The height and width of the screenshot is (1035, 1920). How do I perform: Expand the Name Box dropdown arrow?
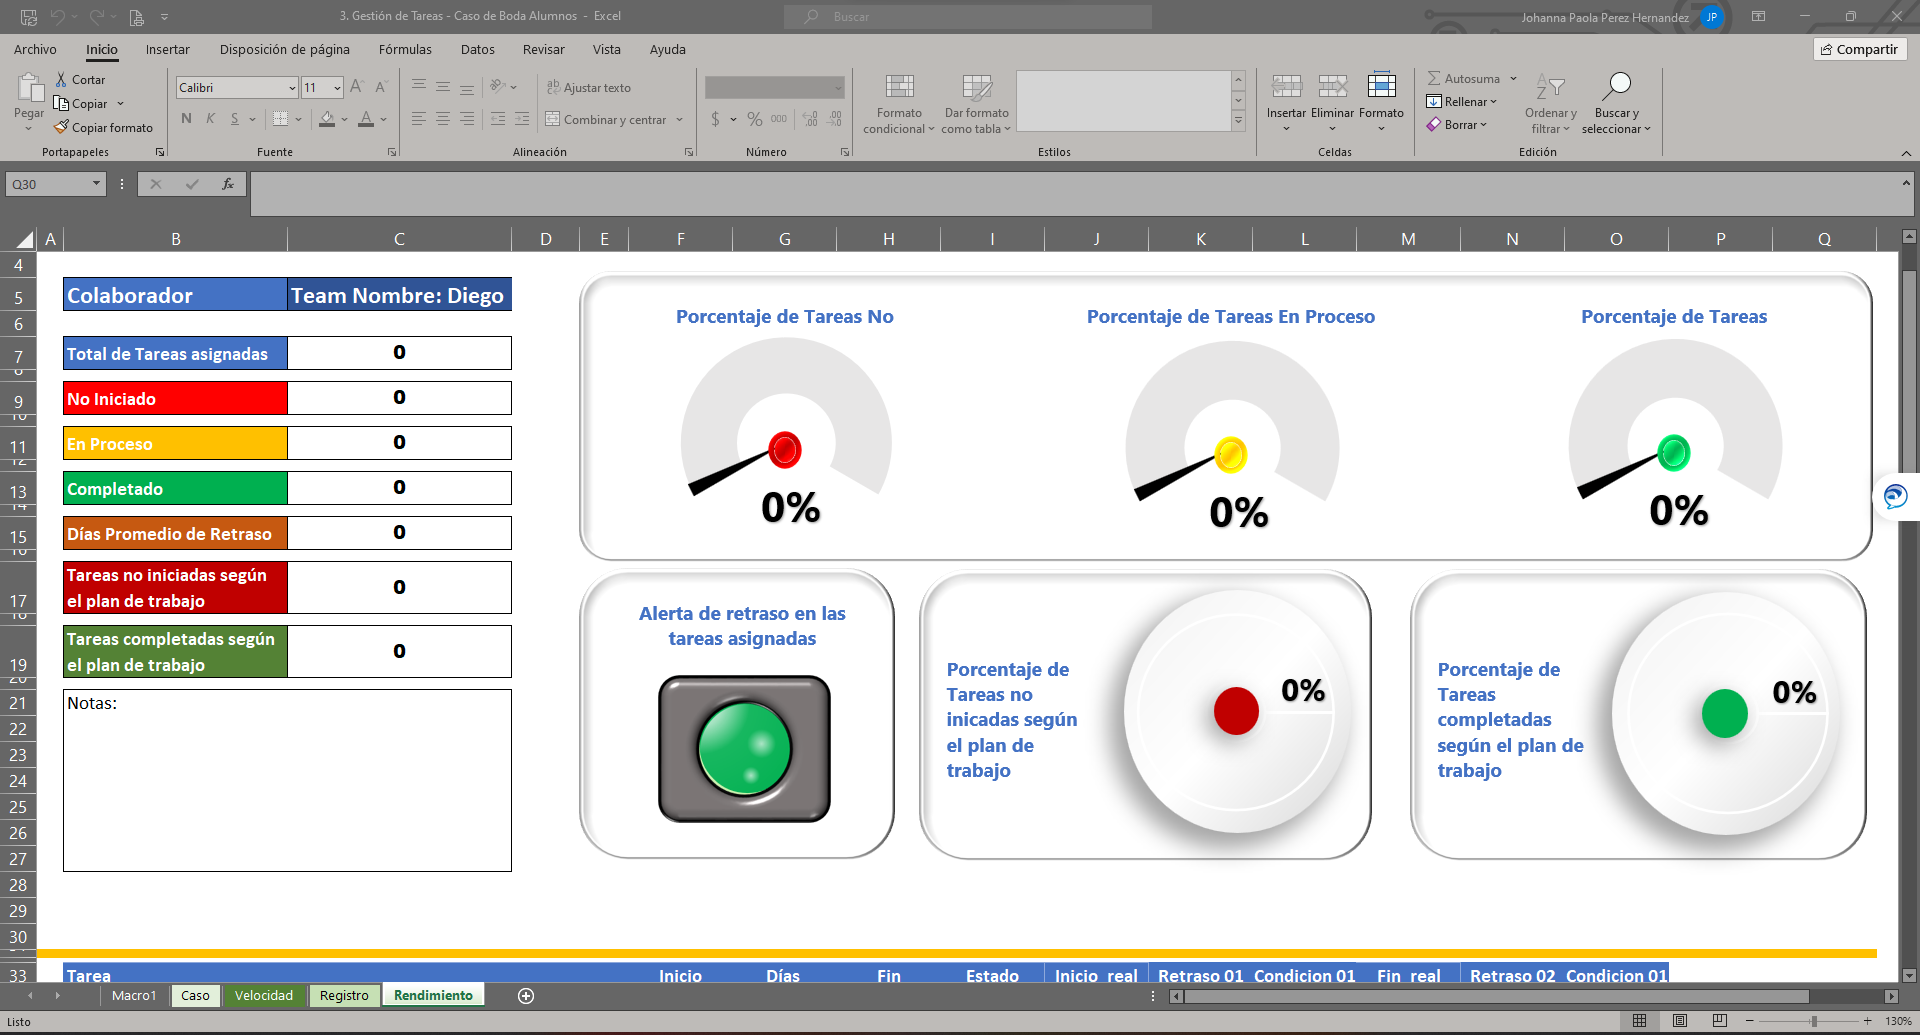point(96,184)
